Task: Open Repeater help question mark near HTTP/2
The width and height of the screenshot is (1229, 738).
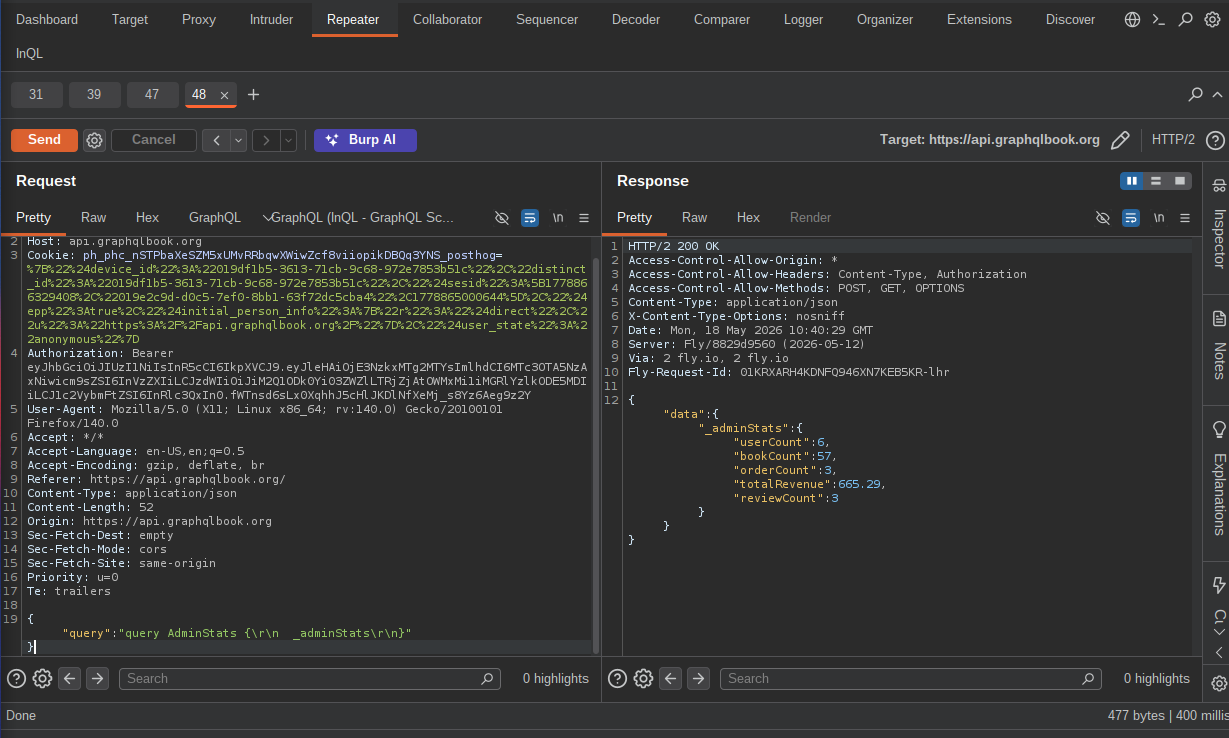Action: coord(1215,140)
